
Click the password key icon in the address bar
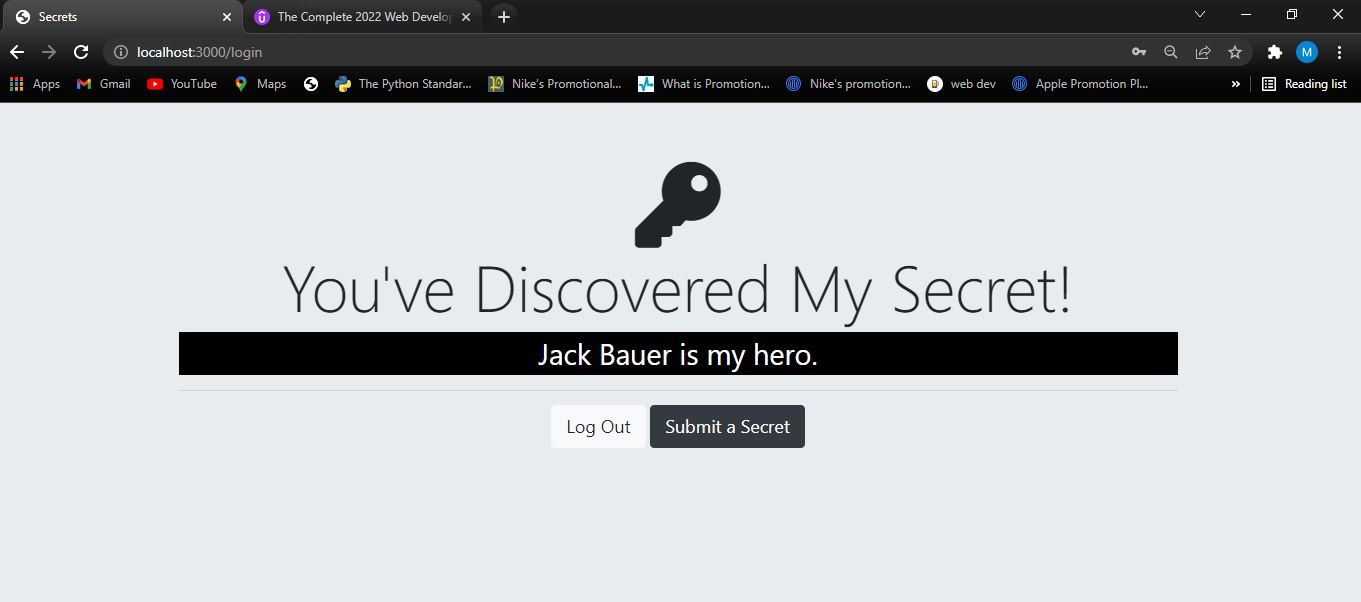click(1138, 52)
